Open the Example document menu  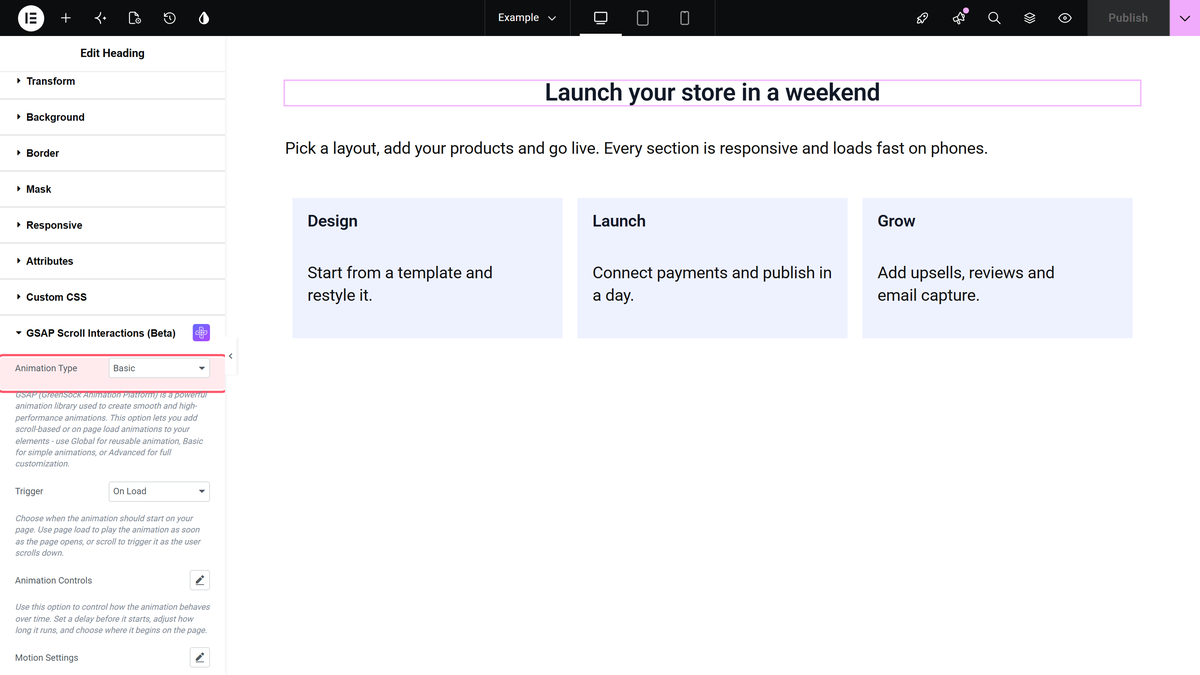(x=527, y=18)
